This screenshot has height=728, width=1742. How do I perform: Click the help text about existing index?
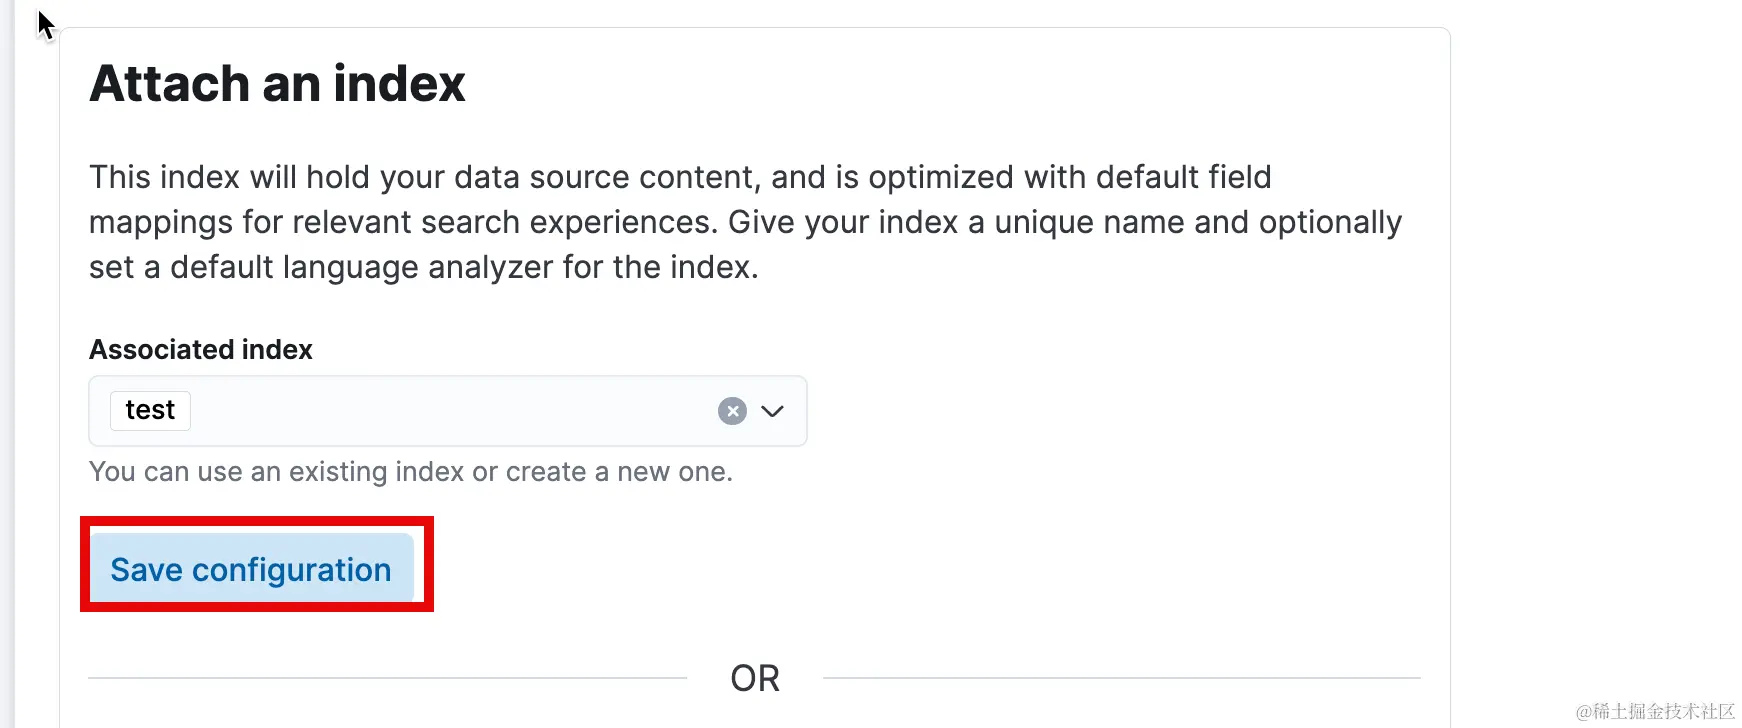pyautogui.click(x=411, y=471)
